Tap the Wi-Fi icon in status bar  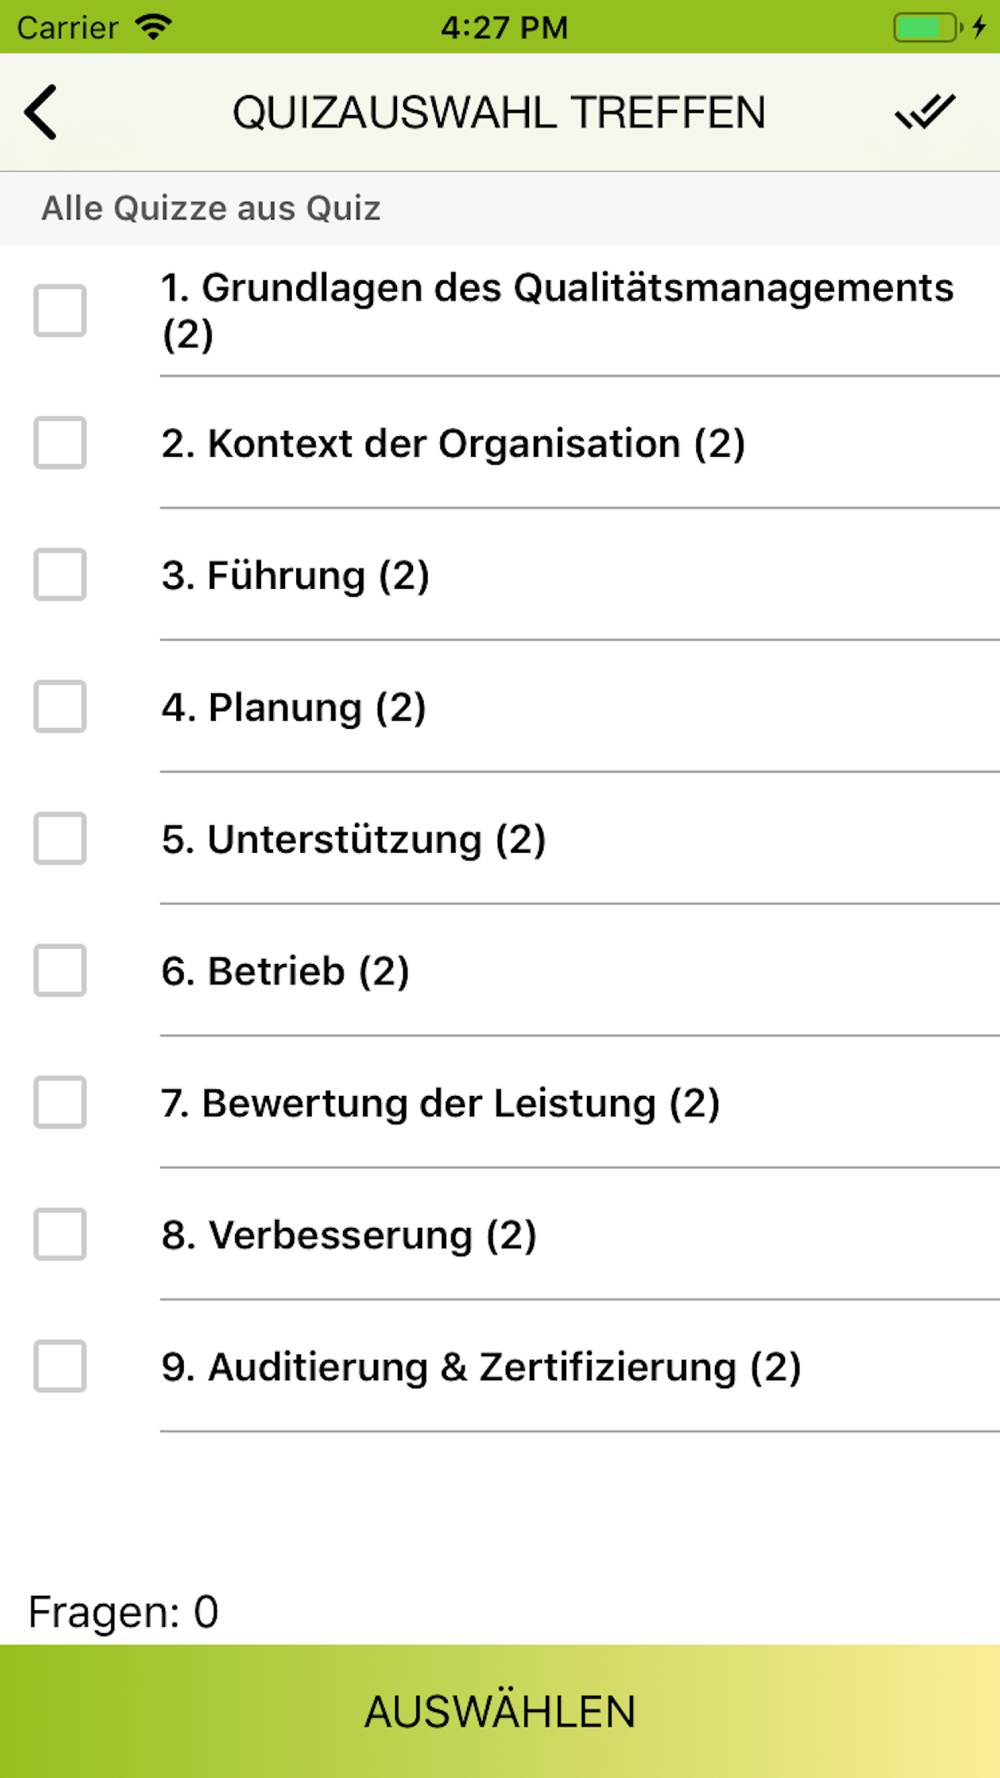click(153, 27)
